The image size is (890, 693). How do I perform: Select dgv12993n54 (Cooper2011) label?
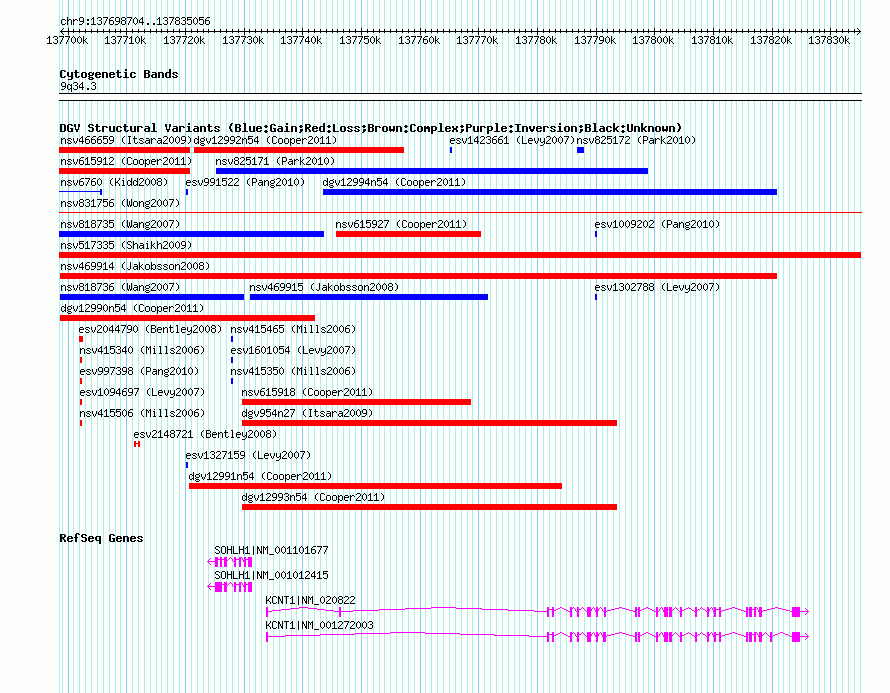coord(313,497)
